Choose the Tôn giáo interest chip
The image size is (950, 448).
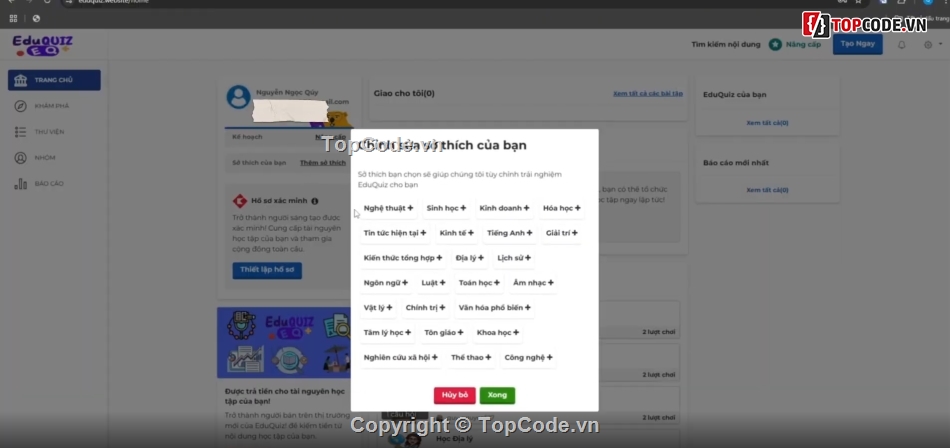(x=443, y=333)
